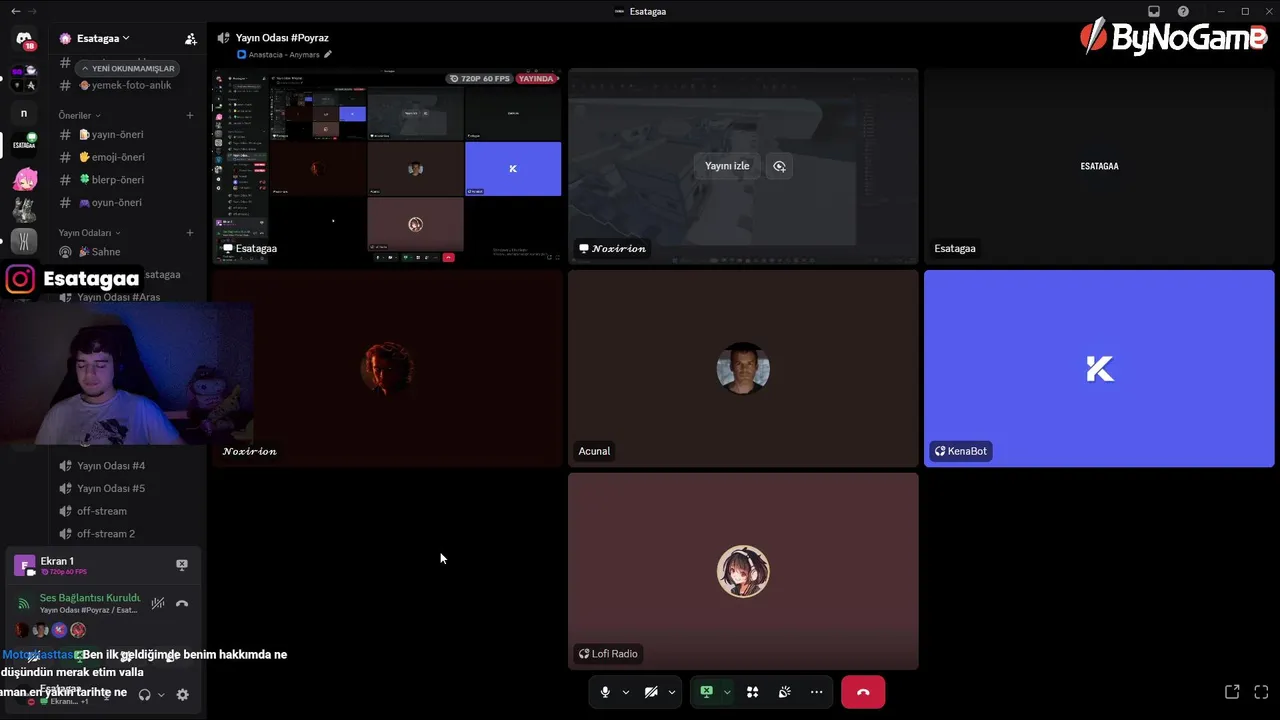Stop streaming via Ekran 1 panel icon
Image resolution: width=1280 pixels, height=720 pixels.
pos(182,565)
